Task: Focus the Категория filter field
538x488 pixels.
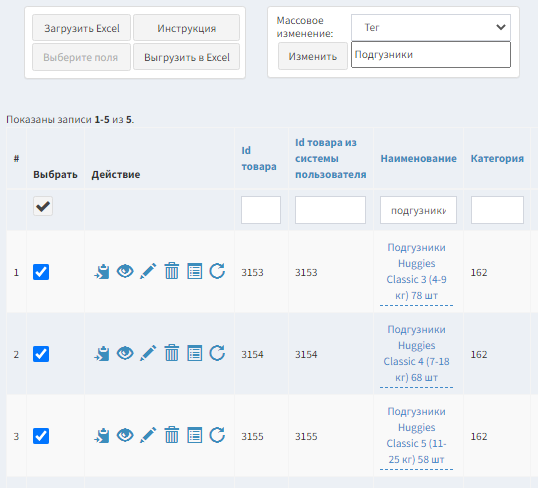Action: coord(497,210)
